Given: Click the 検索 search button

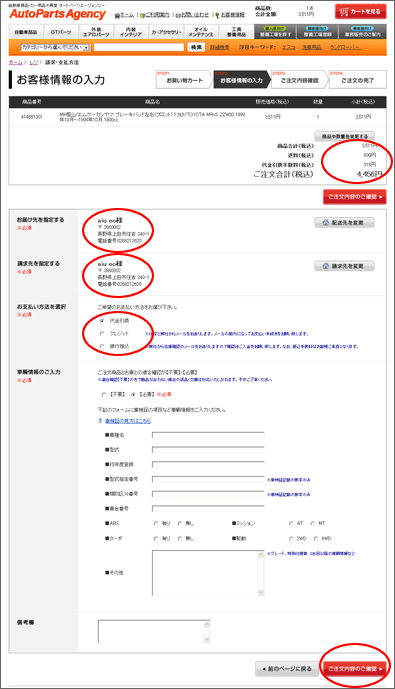Looking at the screenshot, I should (196, 47).
